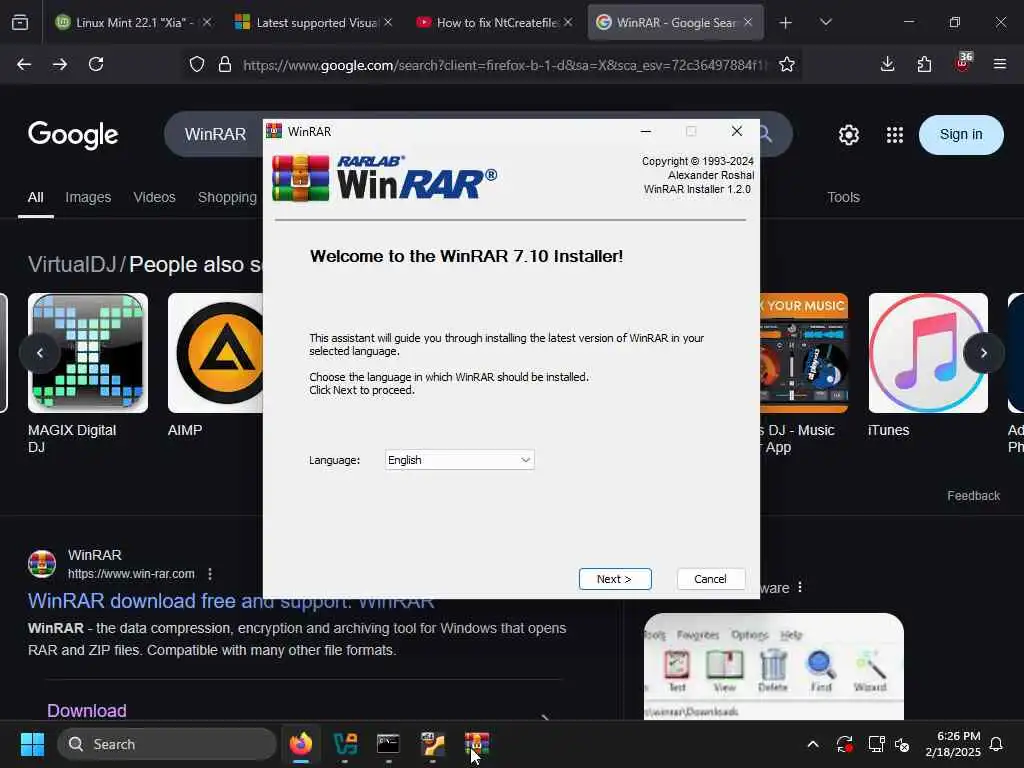Go back in the browser
Screen dimensions: 1024x768
[24, 64]
